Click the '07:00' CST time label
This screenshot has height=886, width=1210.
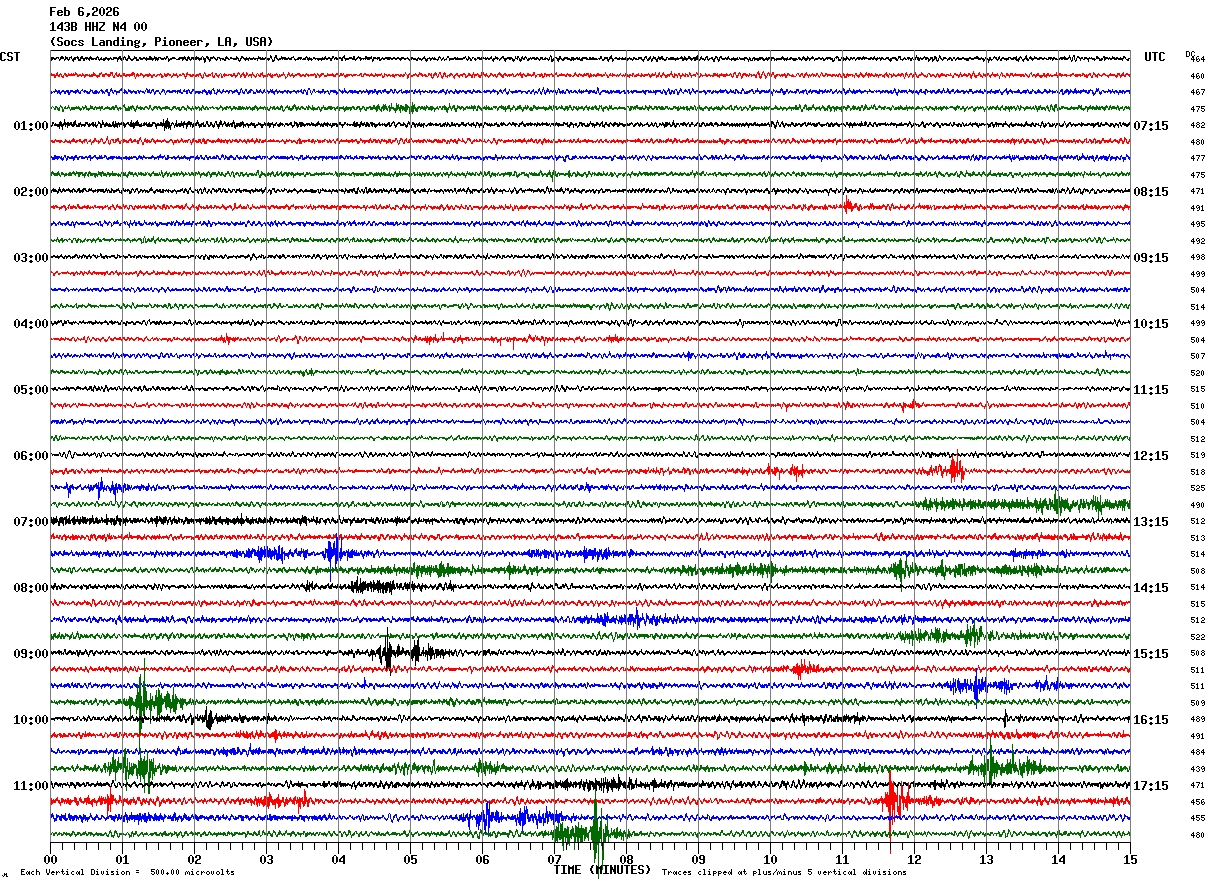(x=30, y=522)
